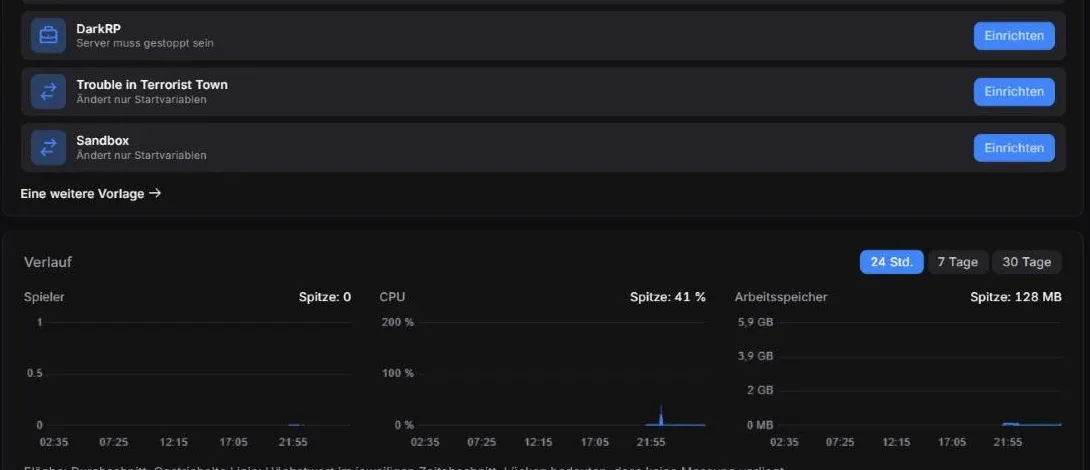
Task: Click the CPU spike in the chart
Action: tap(661, 414)
